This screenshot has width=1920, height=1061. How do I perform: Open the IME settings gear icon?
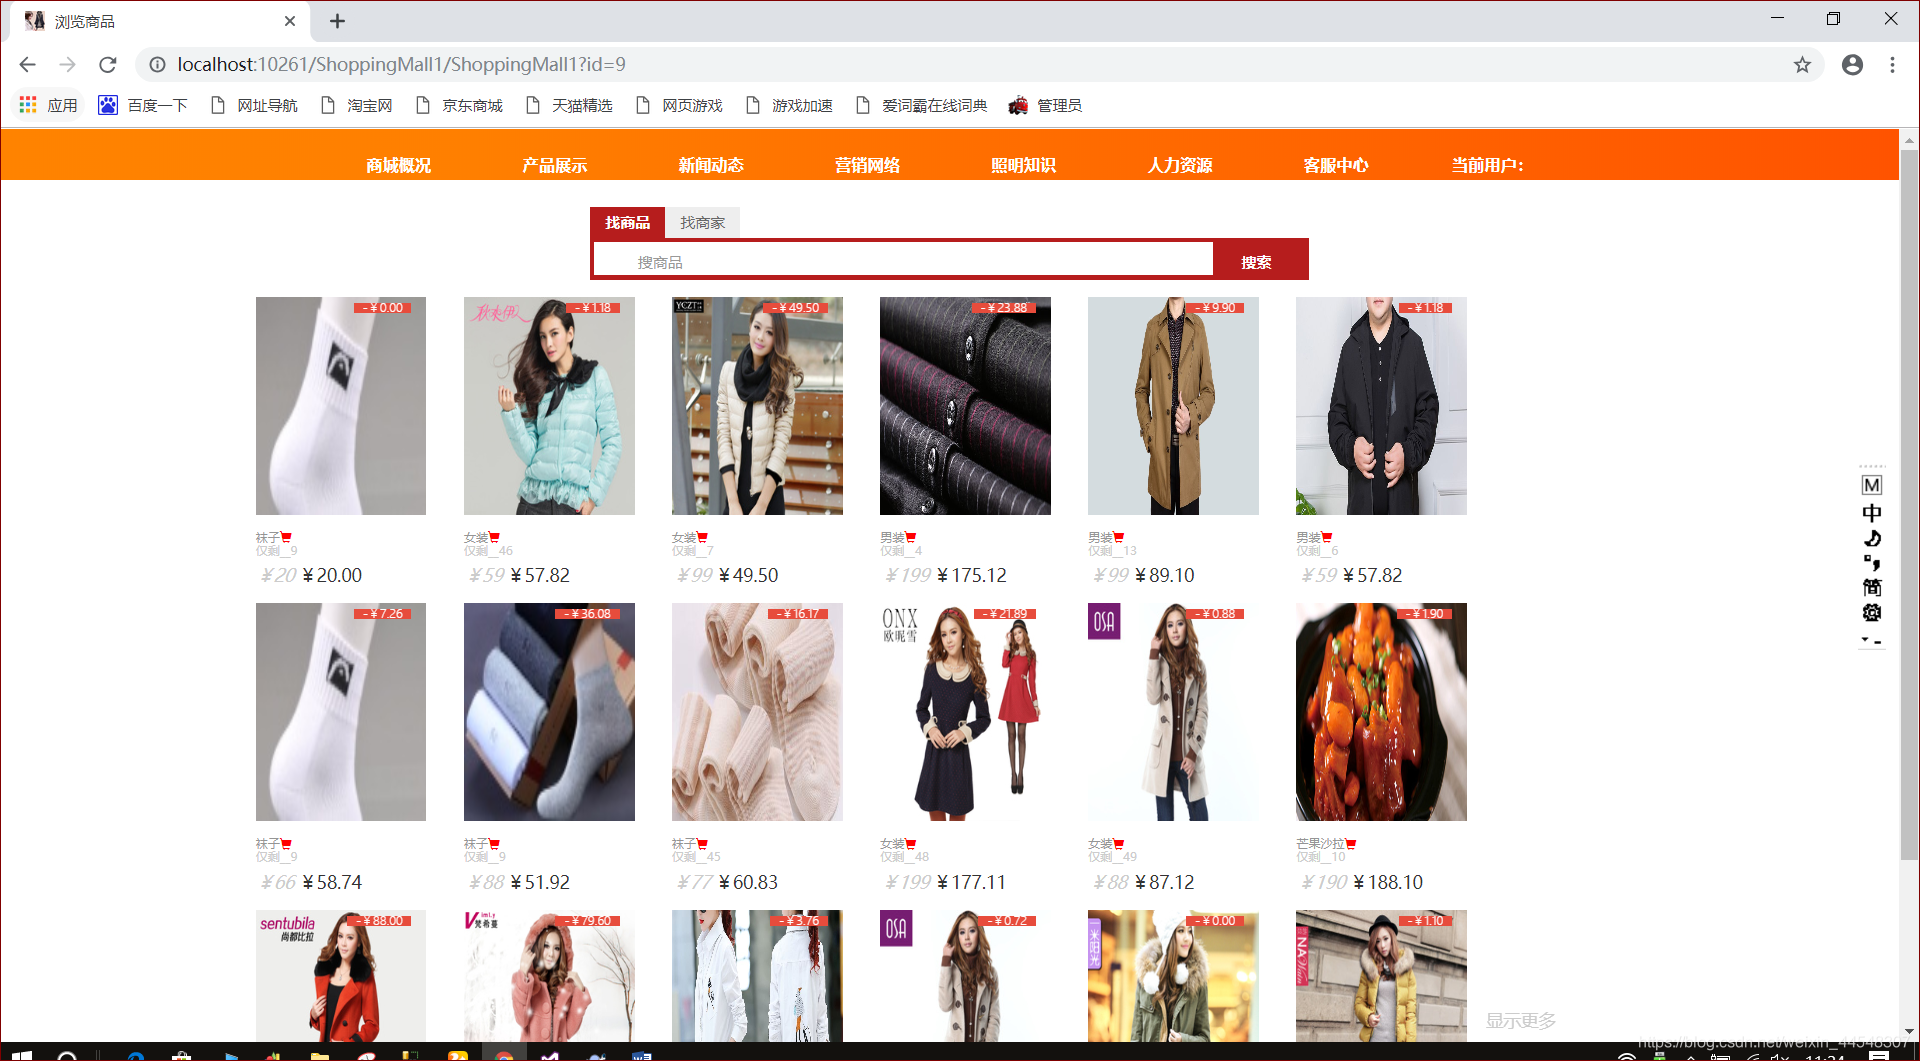1871,613
